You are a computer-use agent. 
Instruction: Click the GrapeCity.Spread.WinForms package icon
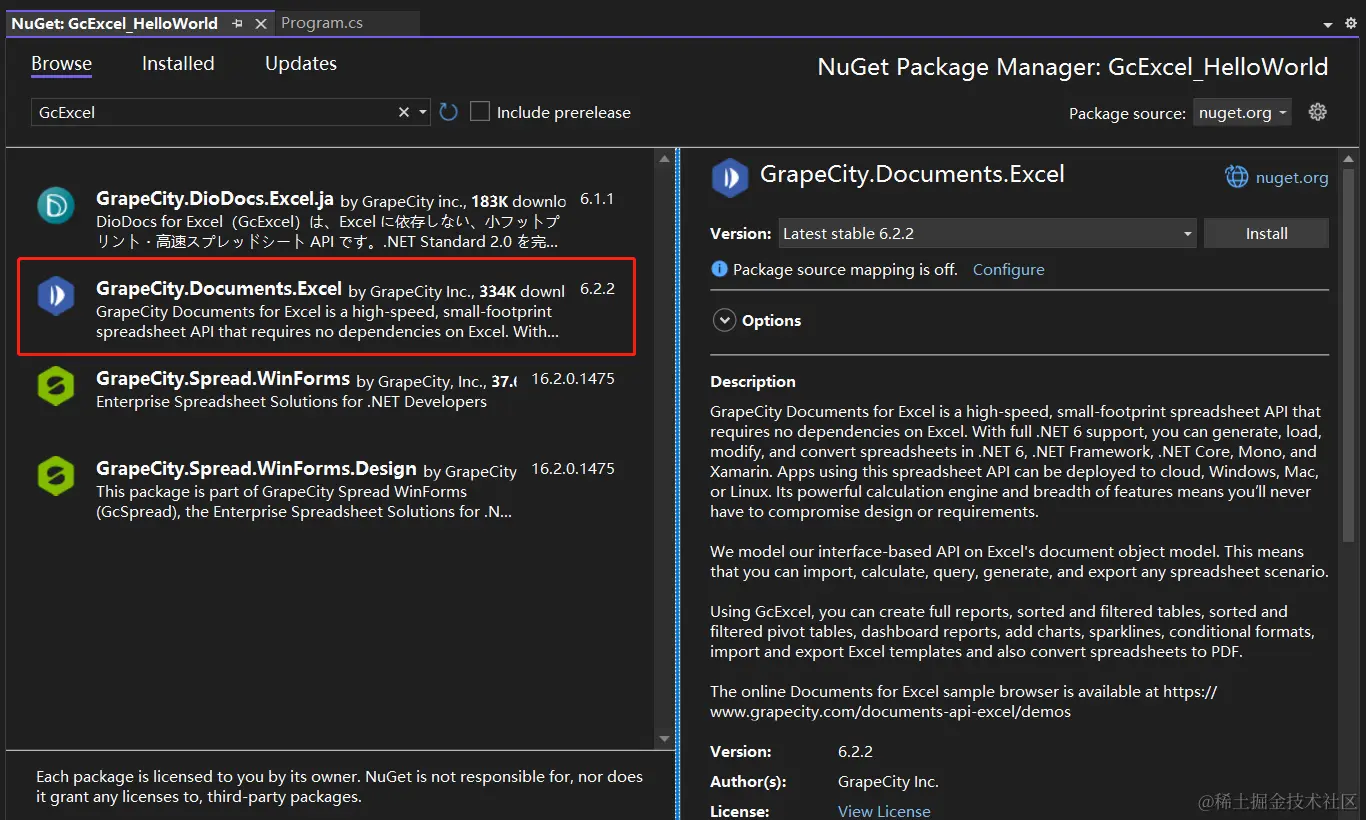click(x=56, y=386)
